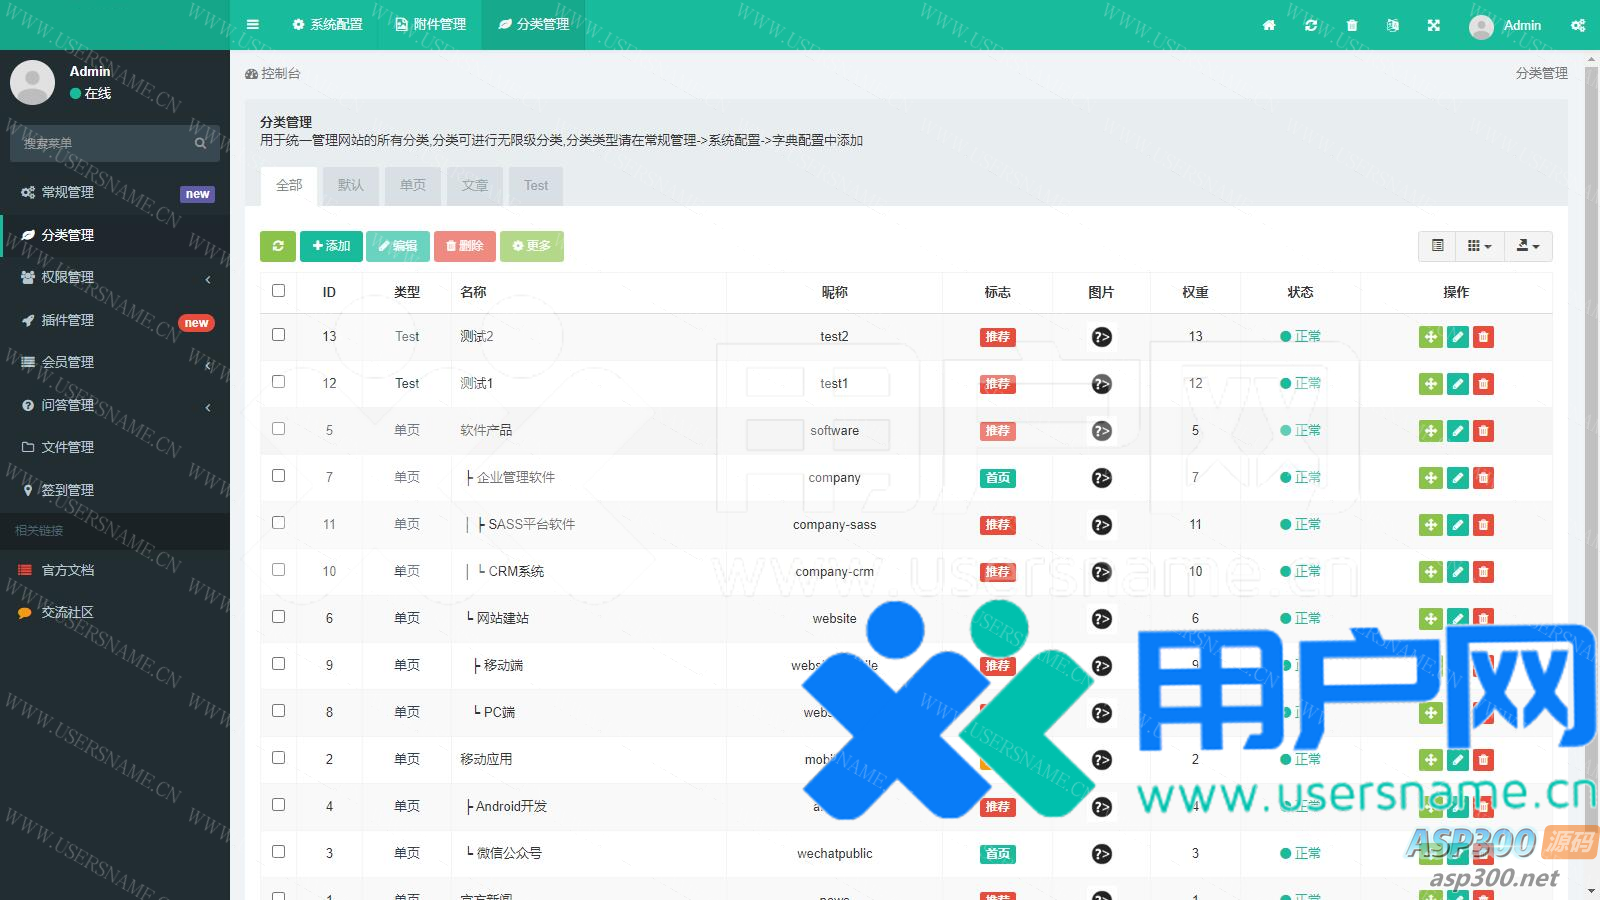
Task: Open the home icon in top bar
Action: [x=1269, y=25]
